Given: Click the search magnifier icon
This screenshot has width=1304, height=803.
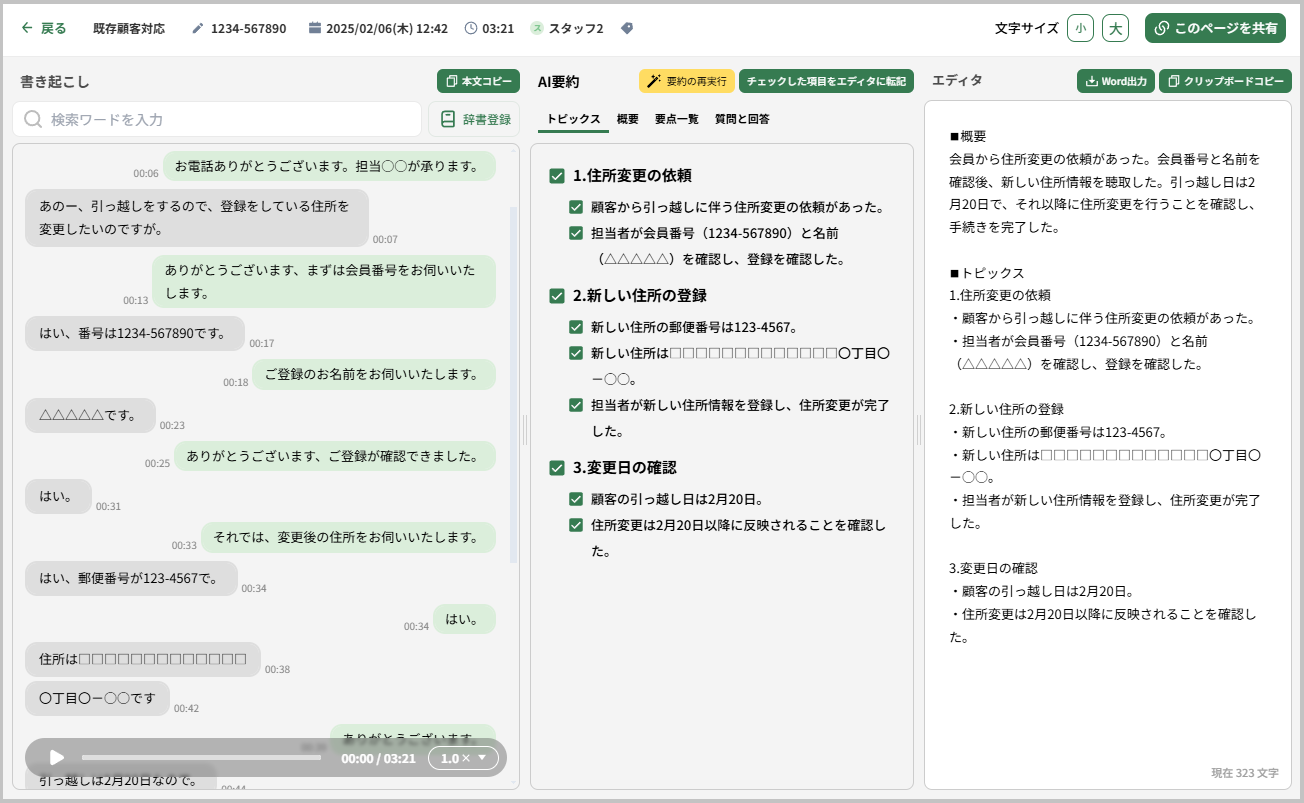Looking at the screenshot, I should 33,119.
